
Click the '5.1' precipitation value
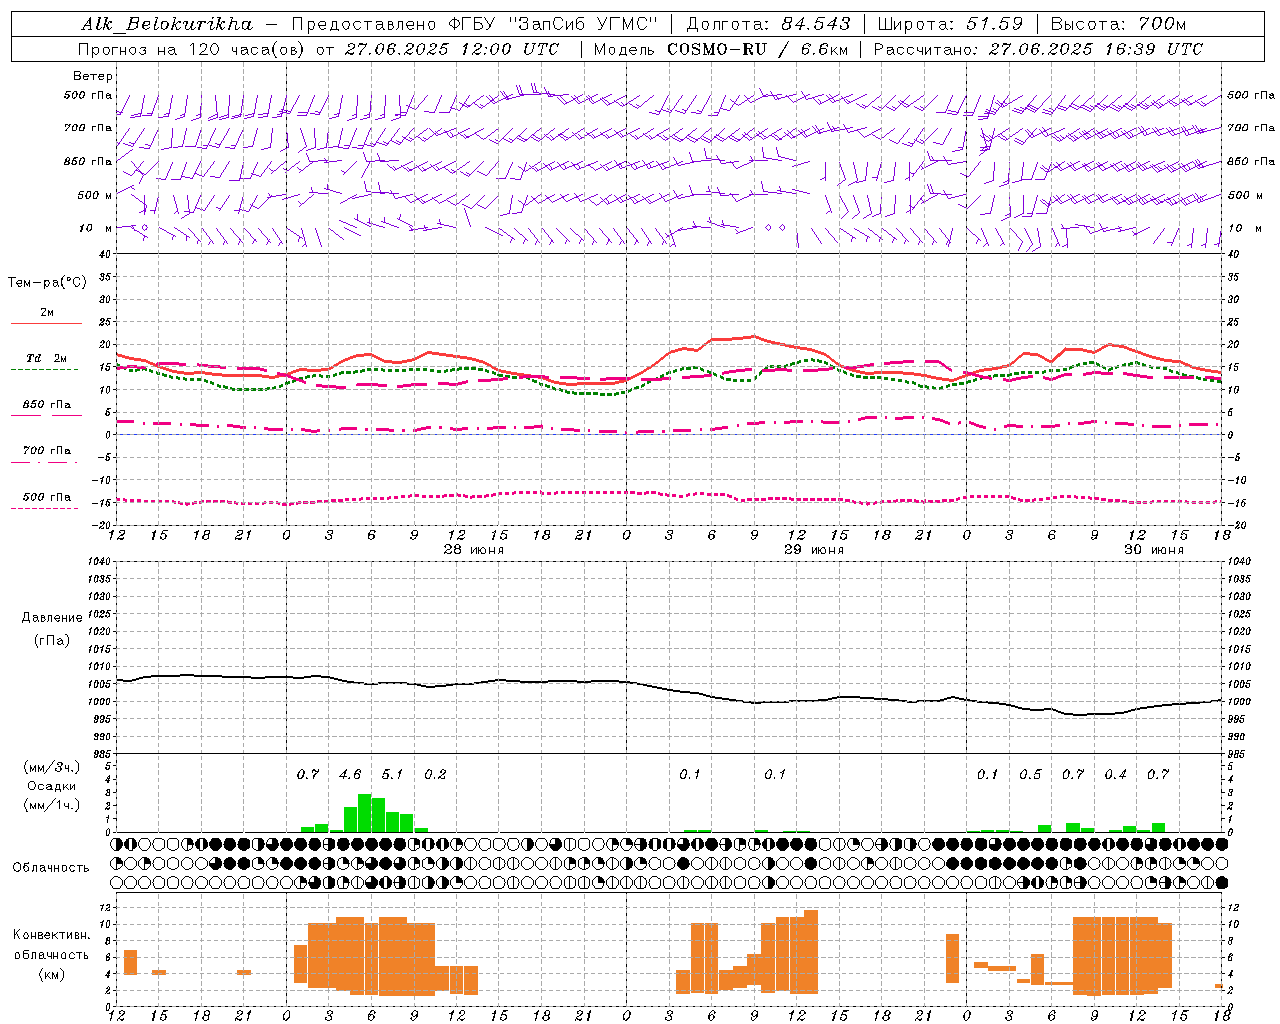(392, 775)
